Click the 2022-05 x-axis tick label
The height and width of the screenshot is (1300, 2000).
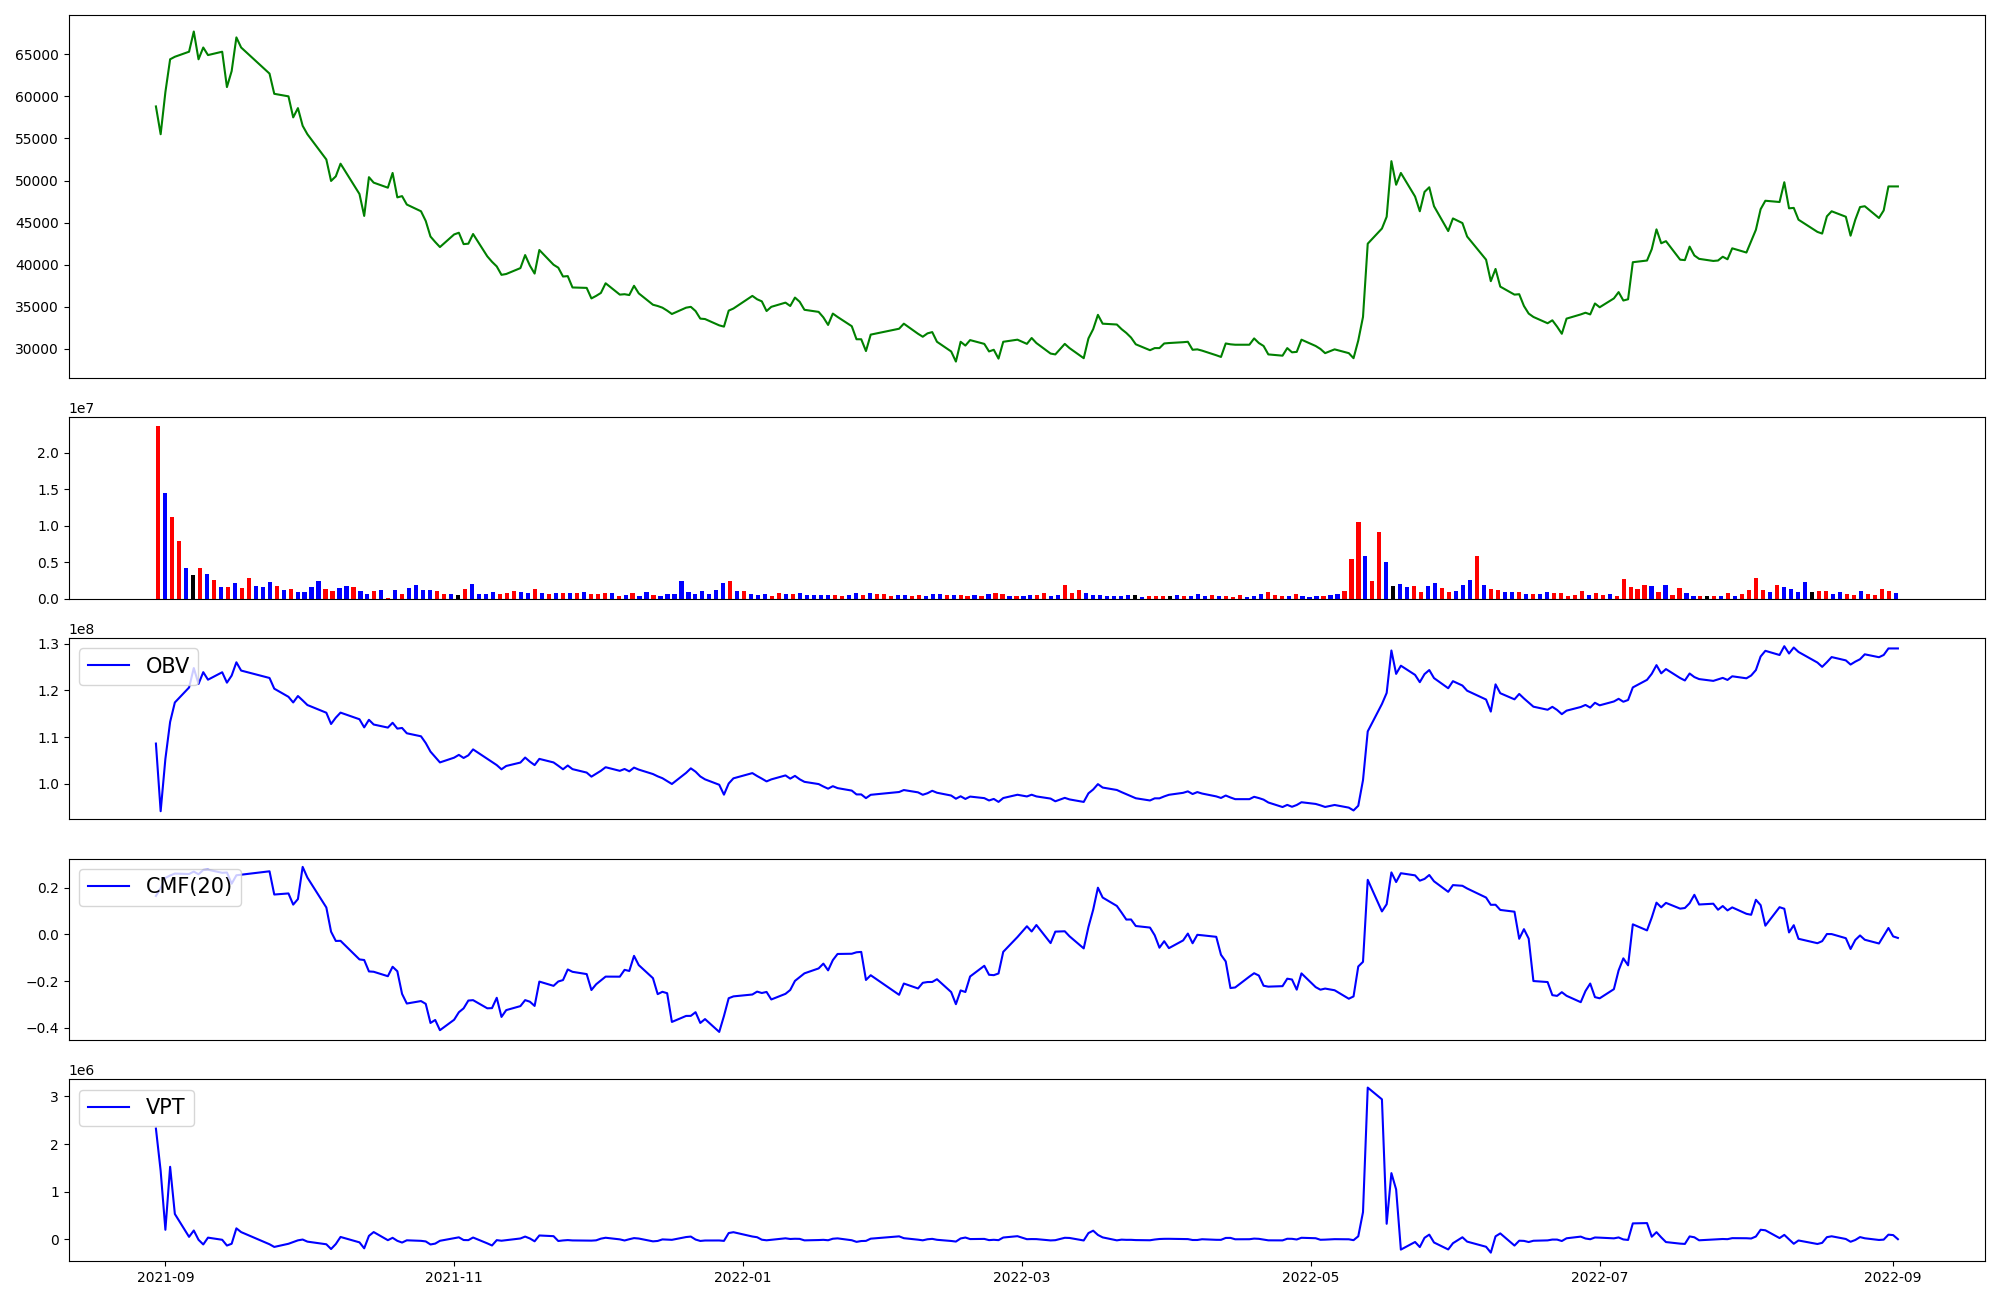pyautogui.click(x=1310, y=1277)
